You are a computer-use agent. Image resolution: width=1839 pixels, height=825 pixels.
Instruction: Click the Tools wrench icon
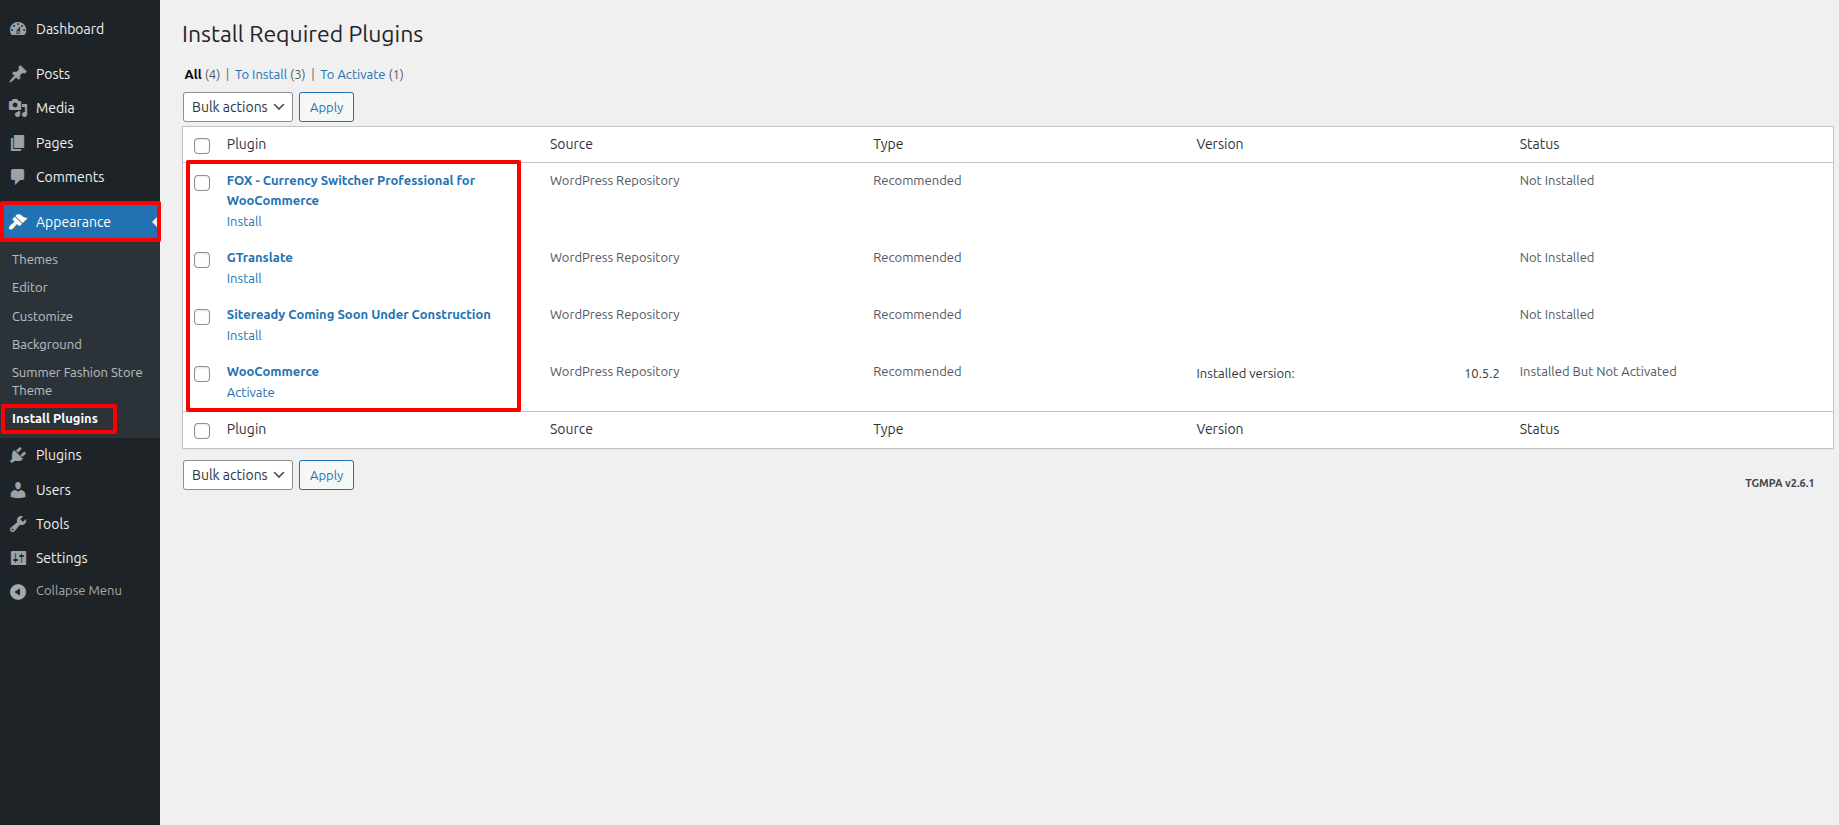(18, 524)
